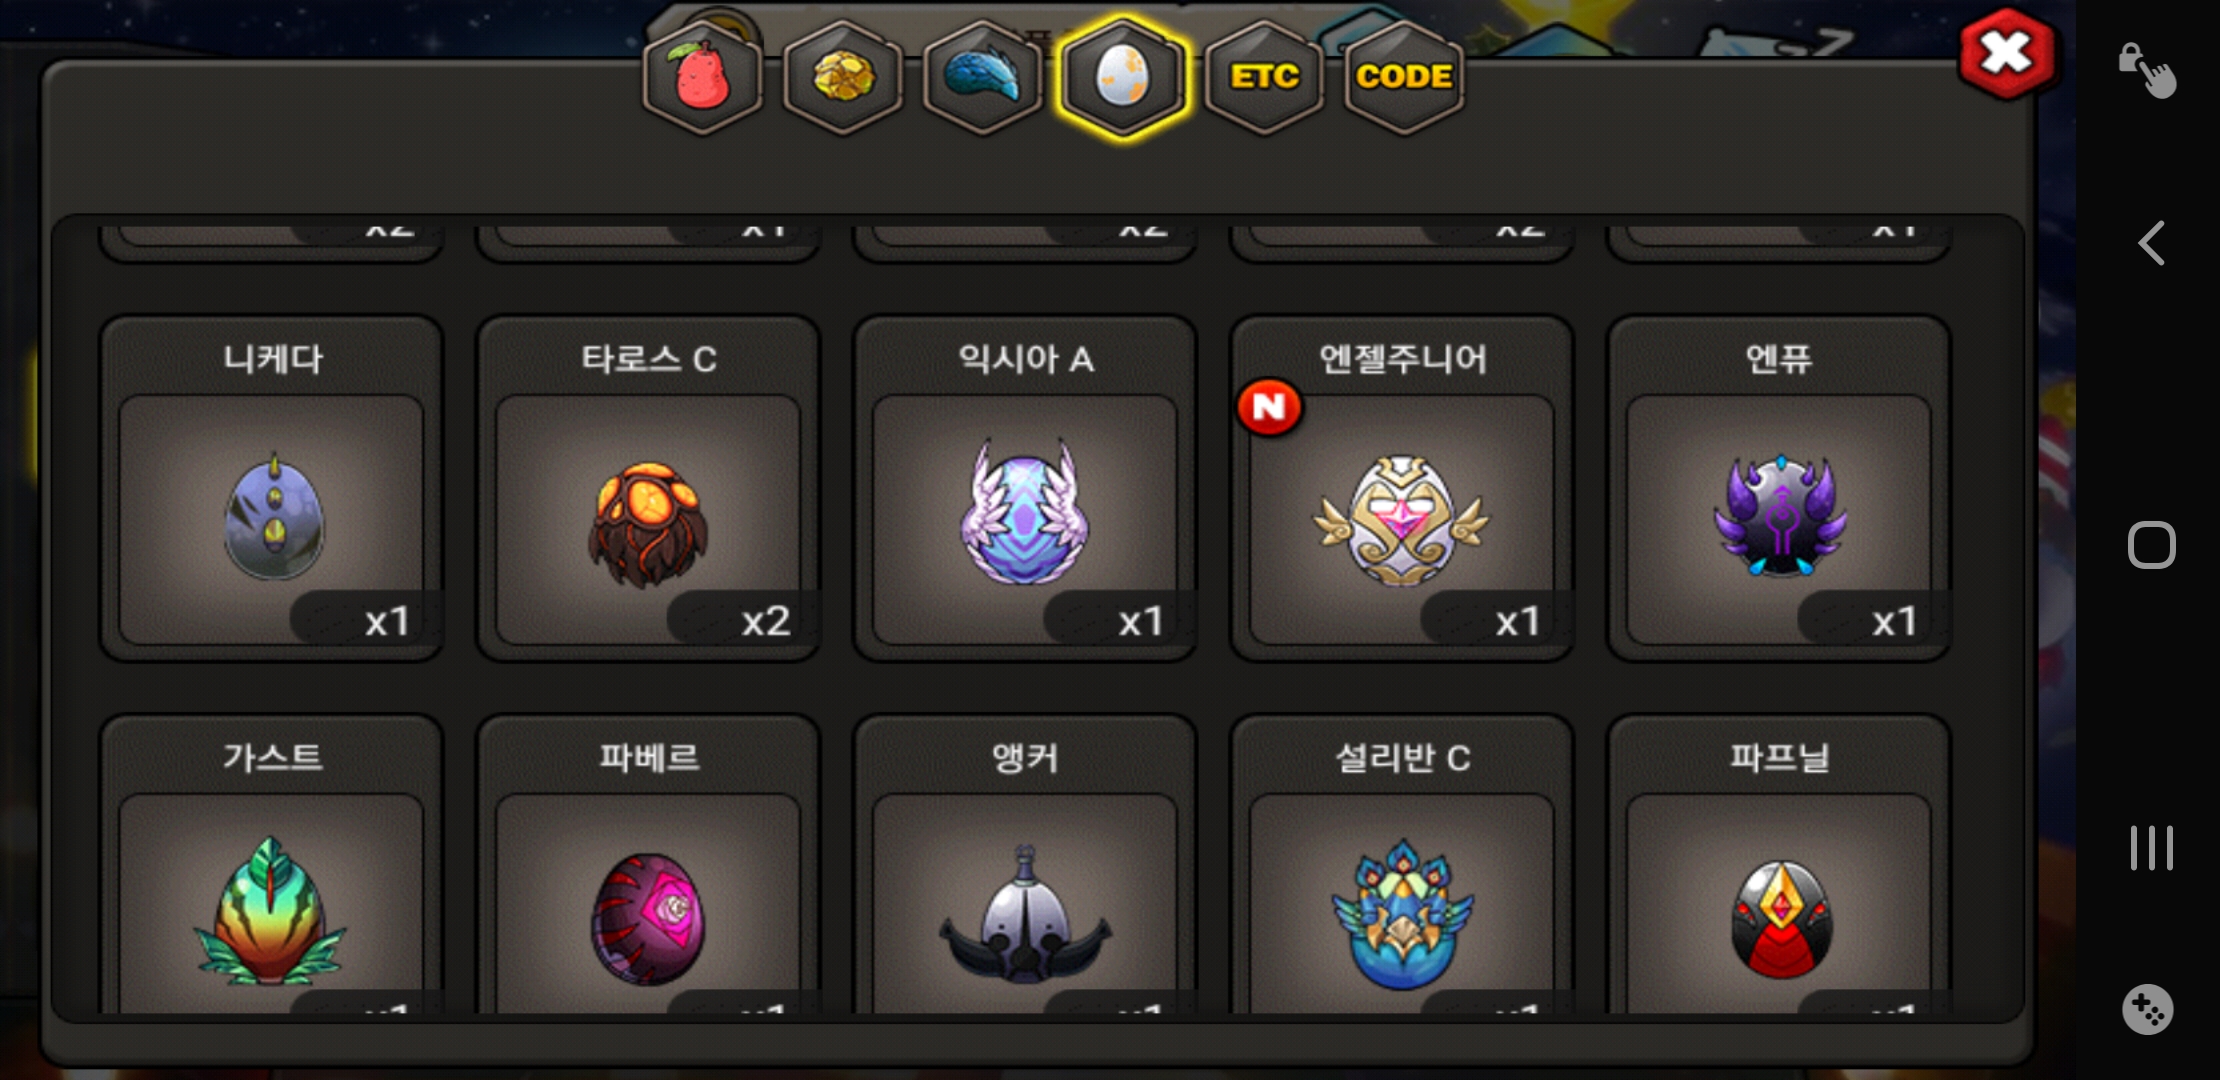
Task: Click the red N new badge
Action: (1269, 407)
